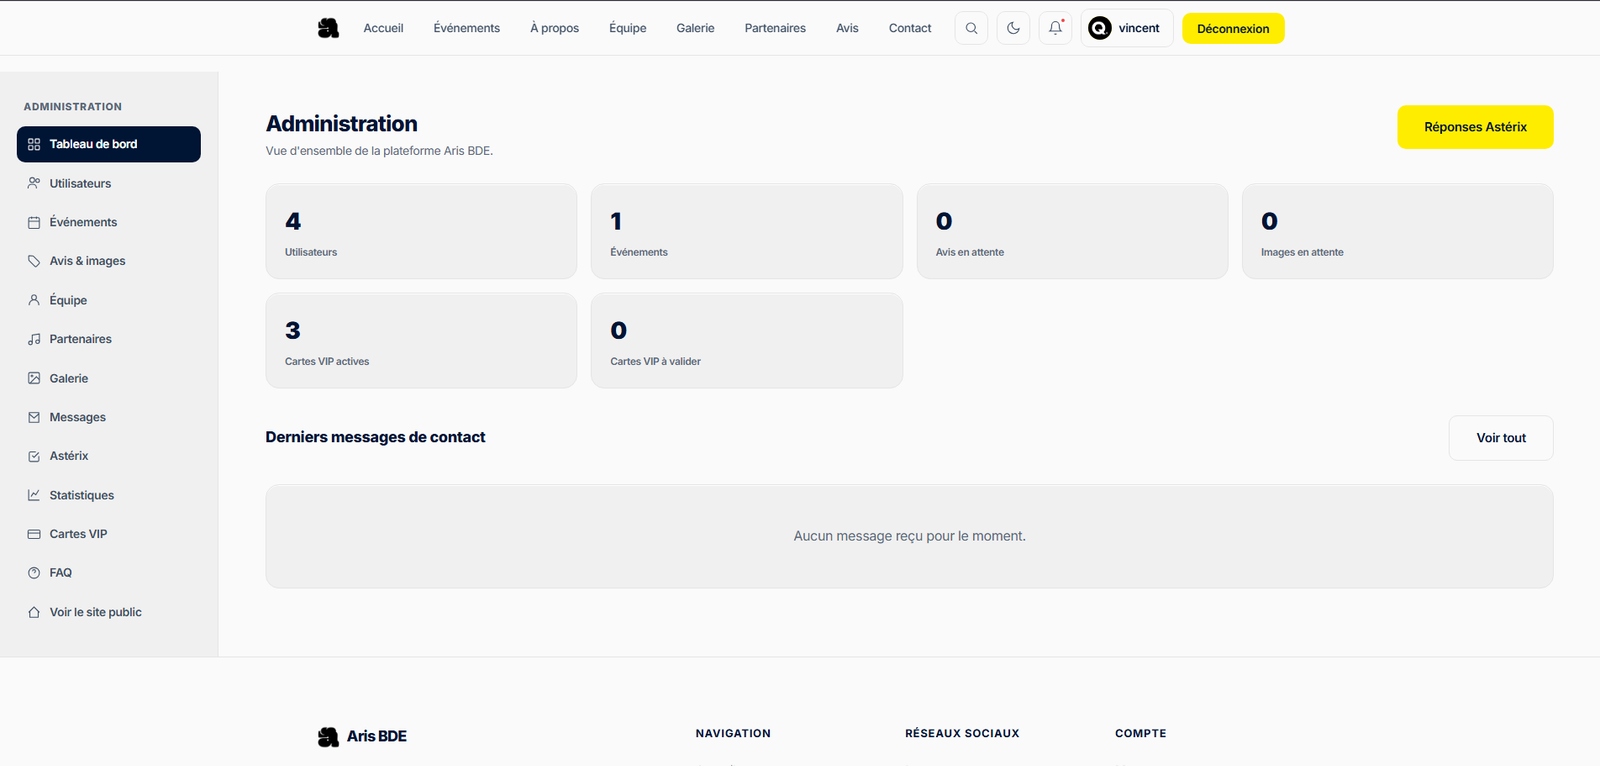Select the Événements stat card showing 1
Viewport: 1600px width, 766px height.
(x=747, y=231)
